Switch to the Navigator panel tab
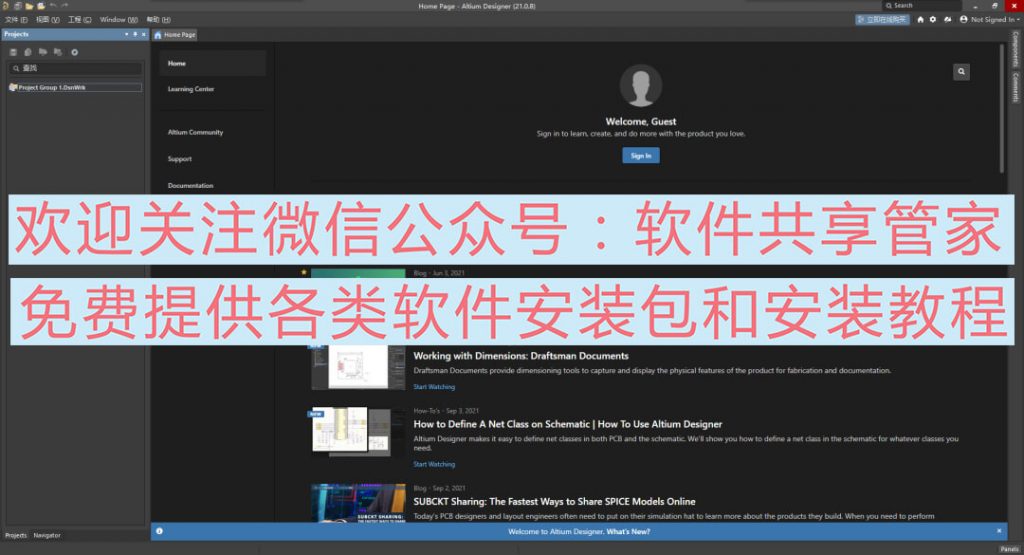The width and height of the screenshot is (1024, 555). coord(47,535)
